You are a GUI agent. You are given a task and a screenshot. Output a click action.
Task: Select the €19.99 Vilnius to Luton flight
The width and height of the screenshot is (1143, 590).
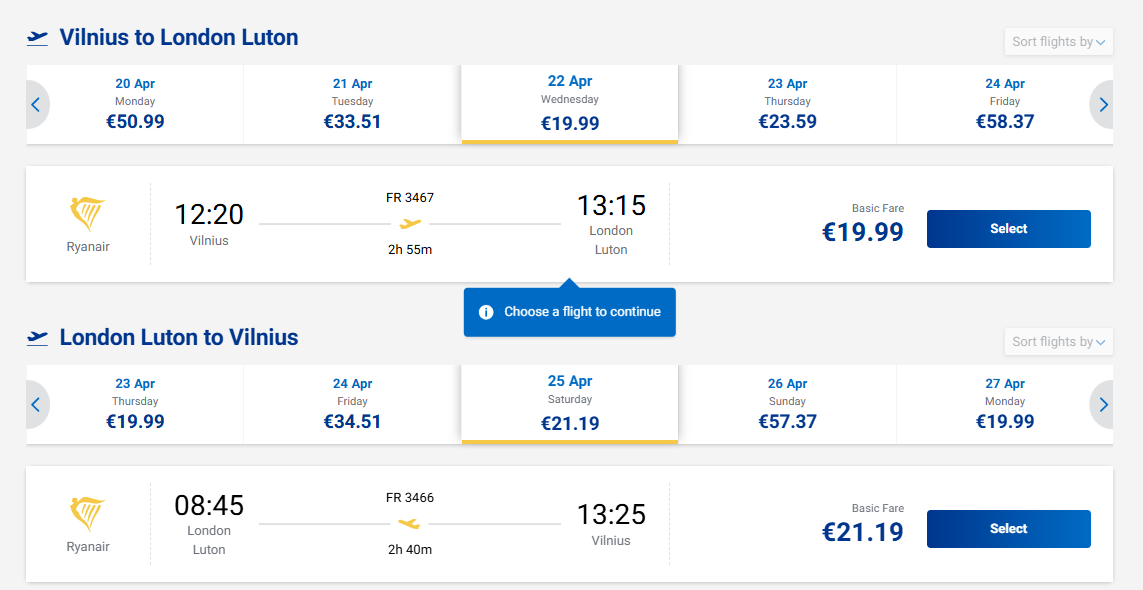pyautogui.click(x=1008, y=229)
